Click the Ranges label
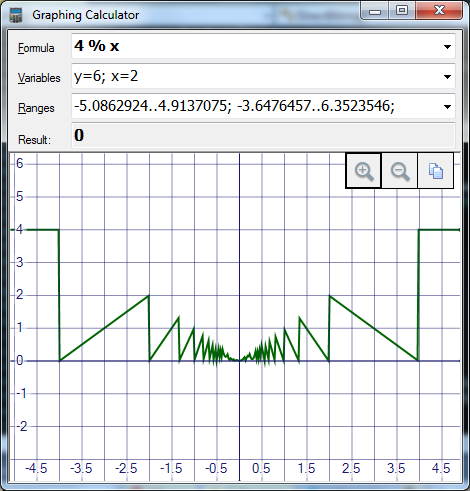The height and width of the screenshot is (491, 470). pyautogui.click(x=36, y=108)
